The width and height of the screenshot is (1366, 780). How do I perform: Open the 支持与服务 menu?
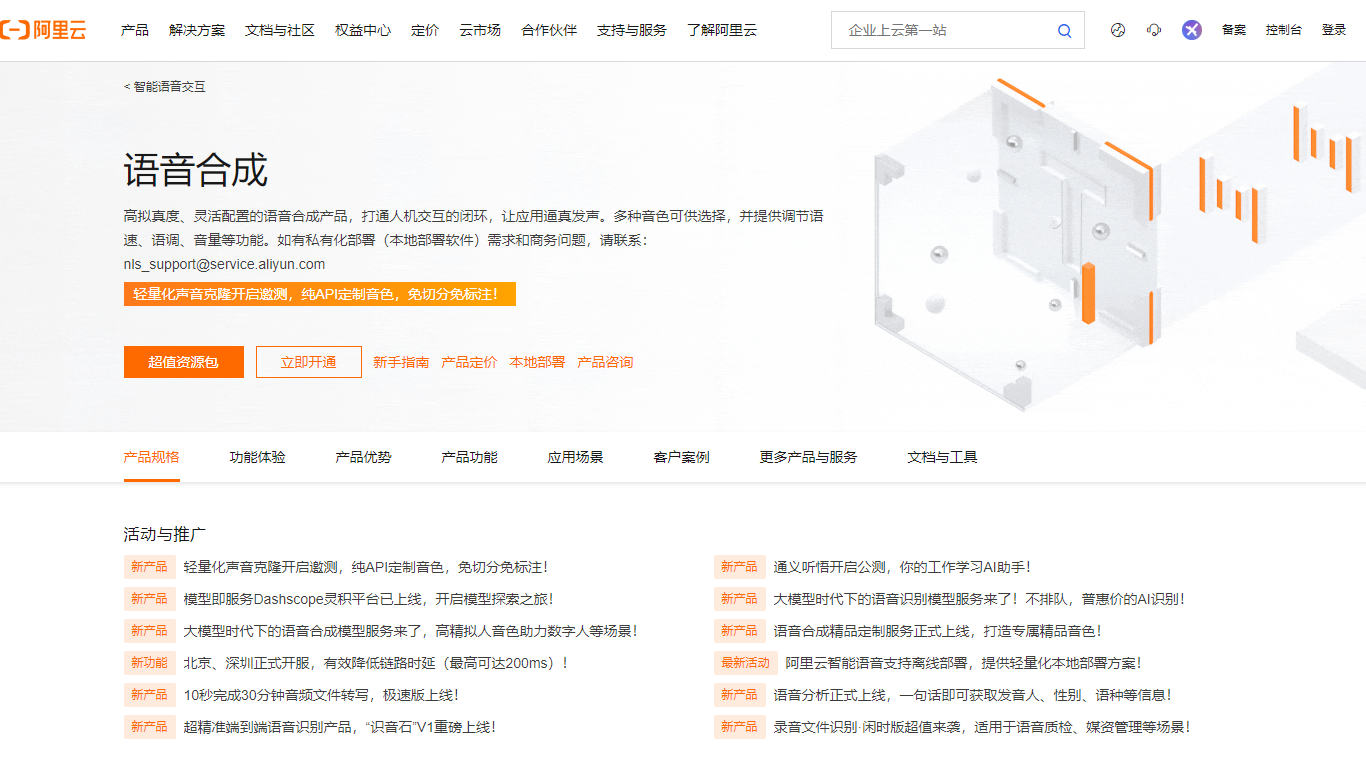(632, 30)
